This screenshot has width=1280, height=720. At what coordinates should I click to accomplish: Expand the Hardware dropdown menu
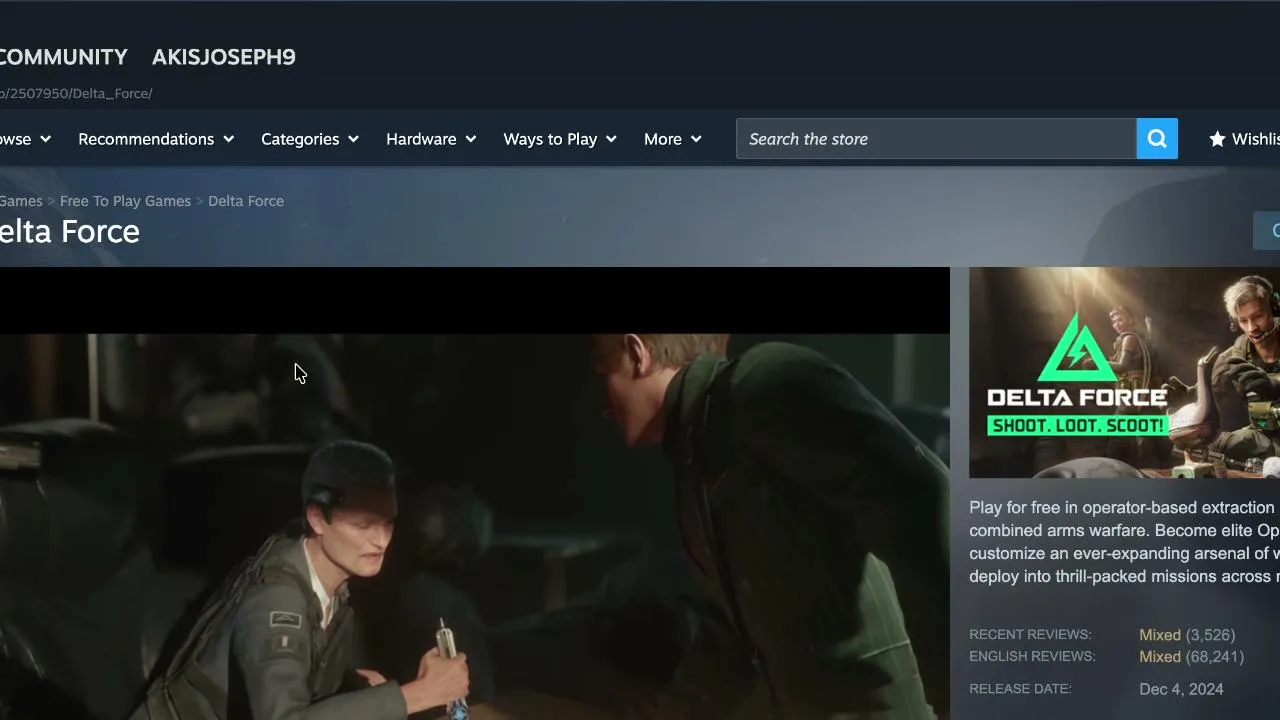tap(431, 139)
